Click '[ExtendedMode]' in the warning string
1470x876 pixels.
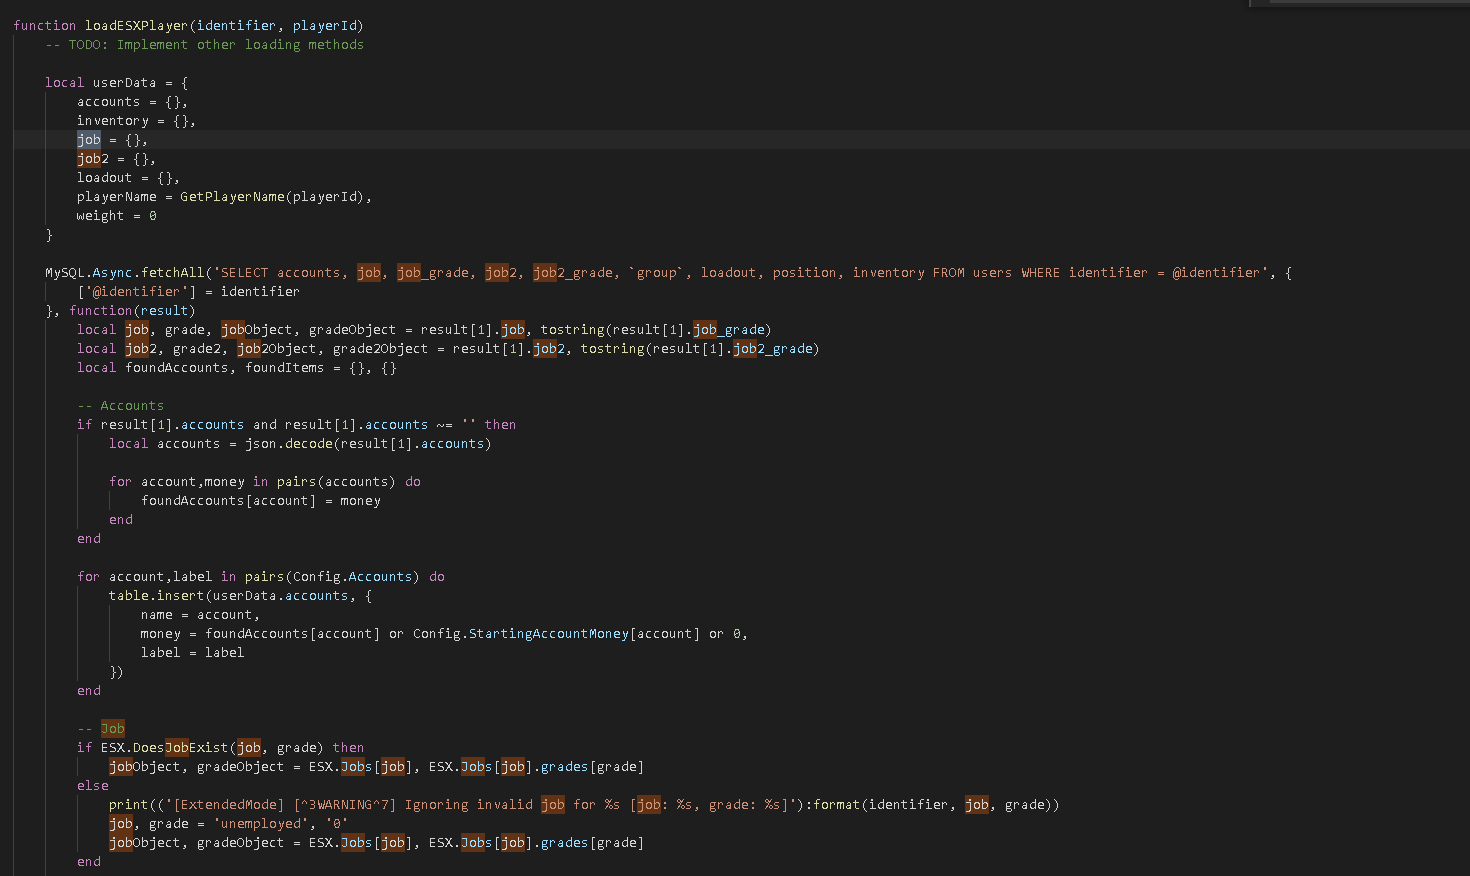(x=228, y=804)
